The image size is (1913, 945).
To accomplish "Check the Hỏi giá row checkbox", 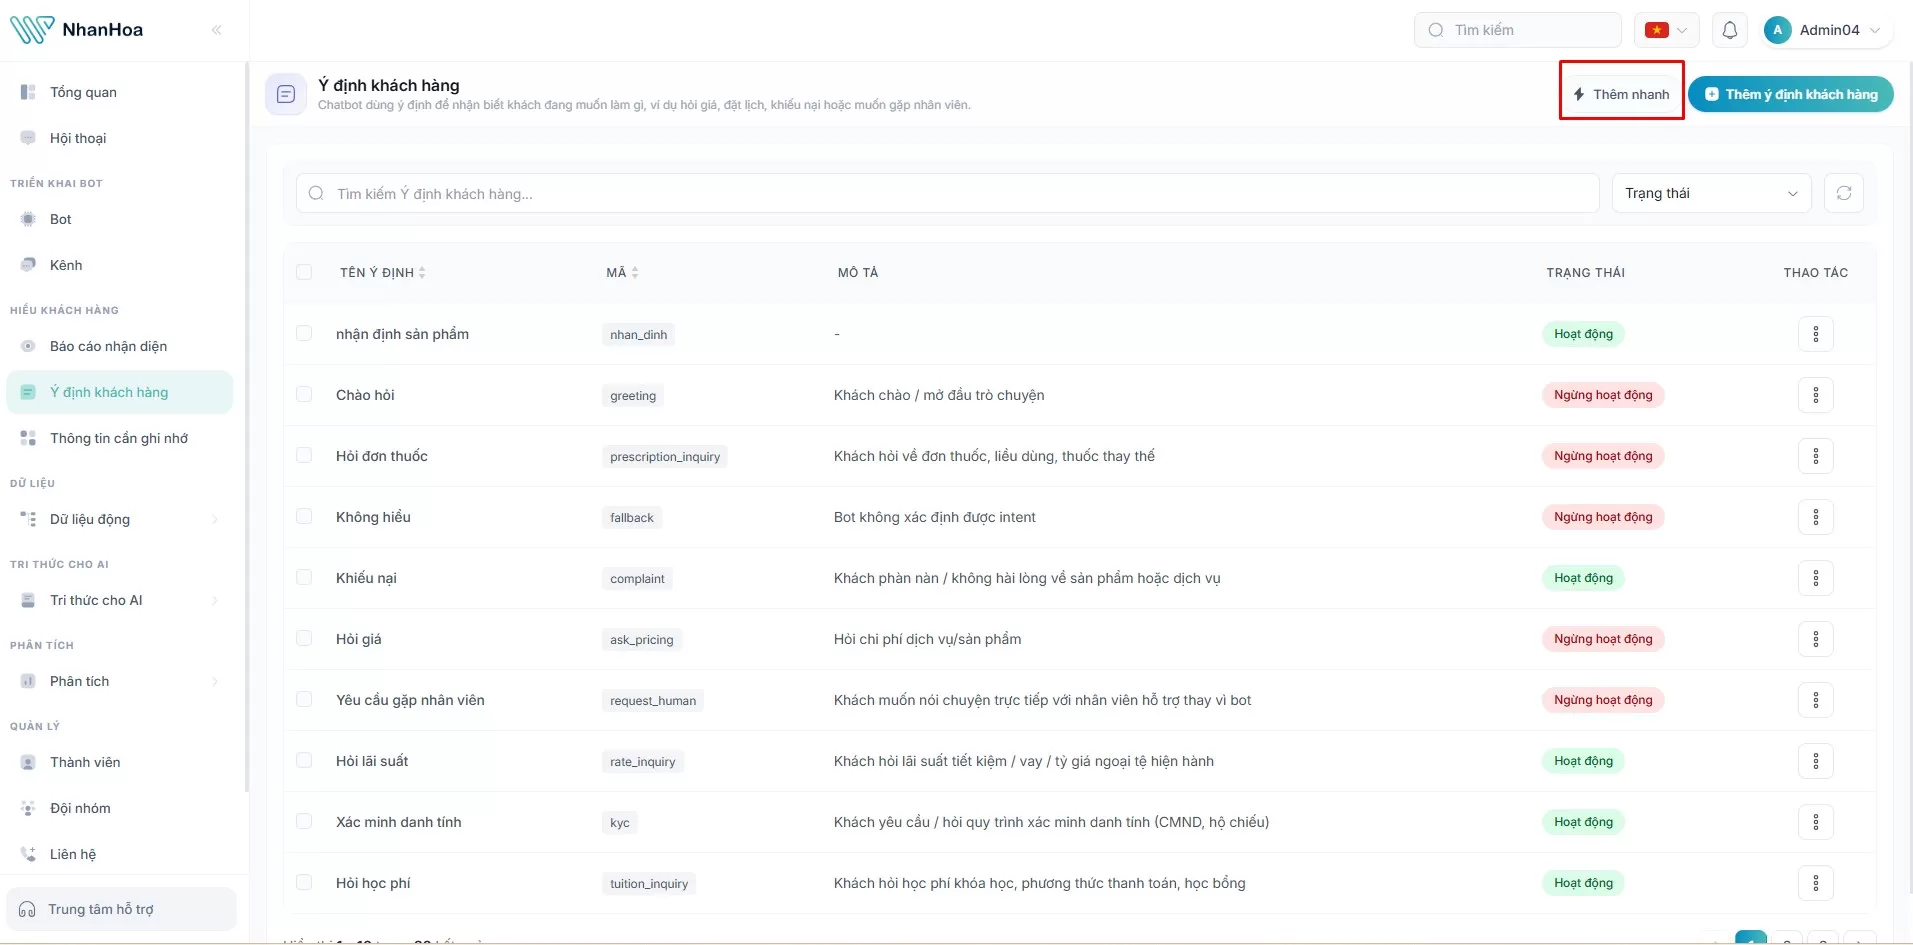I will coord(304,638).
